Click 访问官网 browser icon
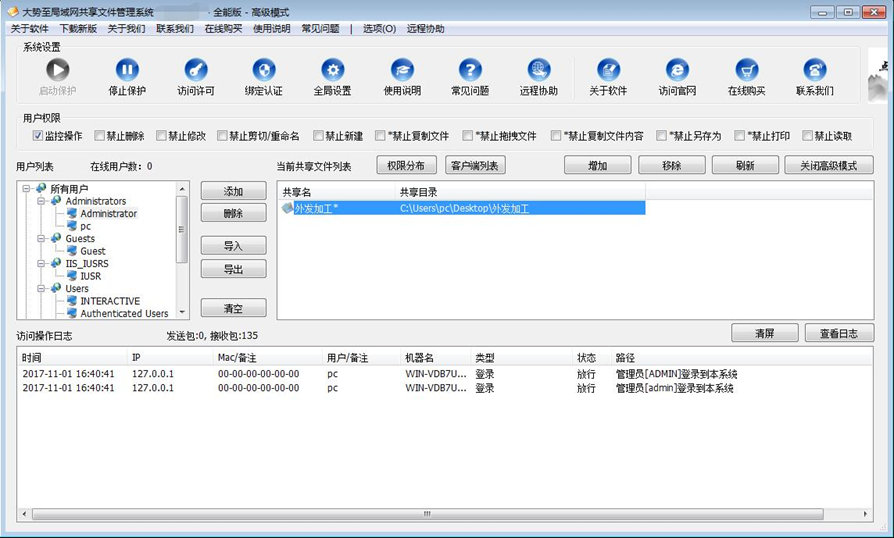 (677, 70)
